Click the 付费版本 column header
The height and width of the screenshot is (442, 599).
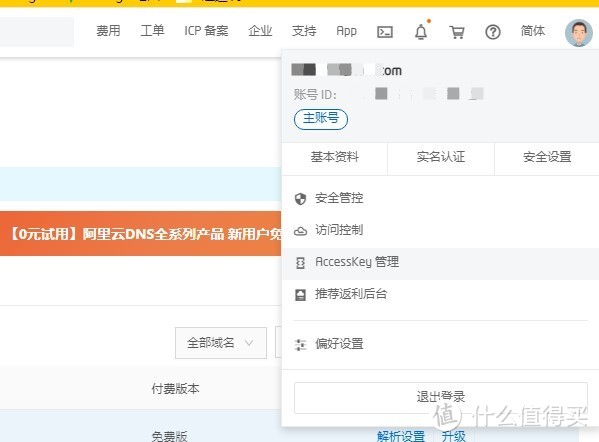click(x=175, y=389)
